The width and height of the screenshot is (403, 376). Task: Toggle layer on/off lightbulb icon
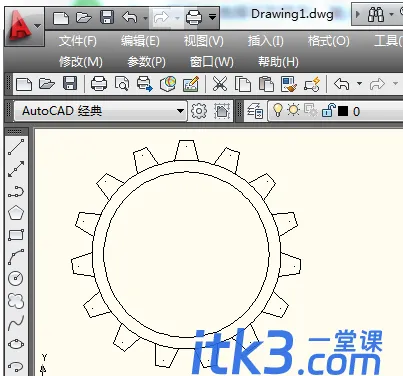277,110
